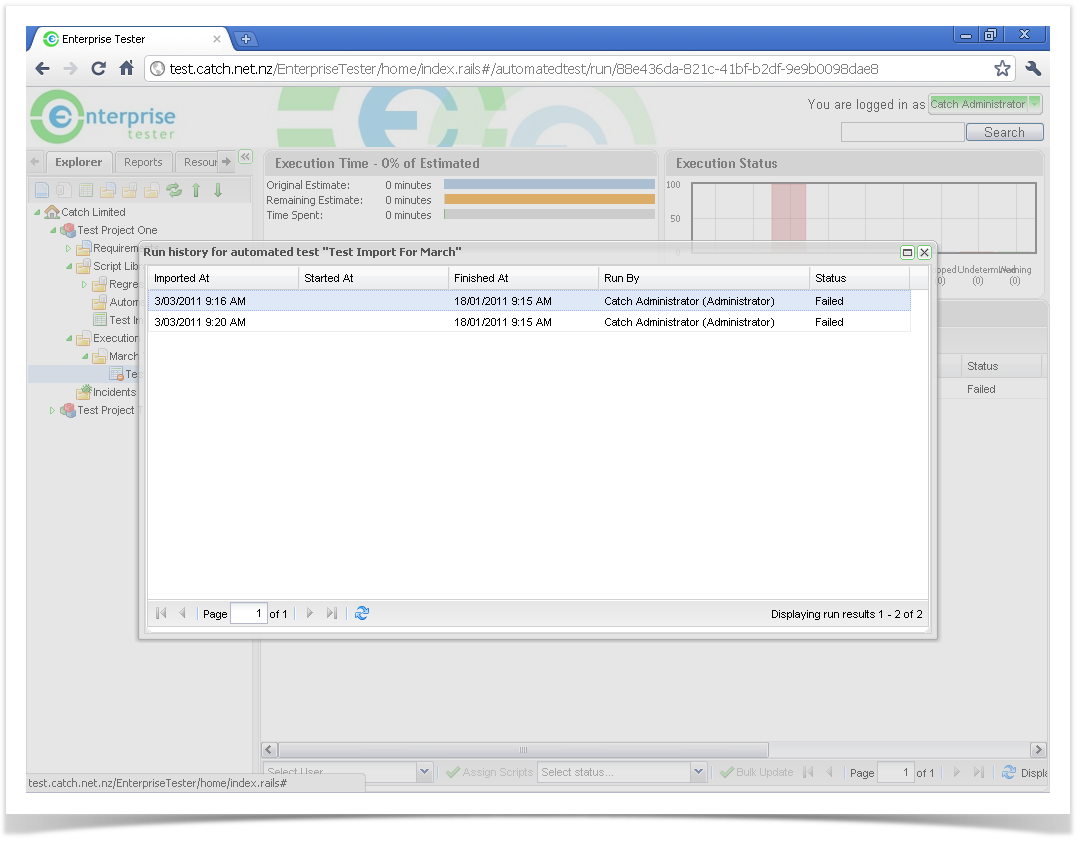Reload the page in browser
1084x843 pixels.
coord(98,69)
